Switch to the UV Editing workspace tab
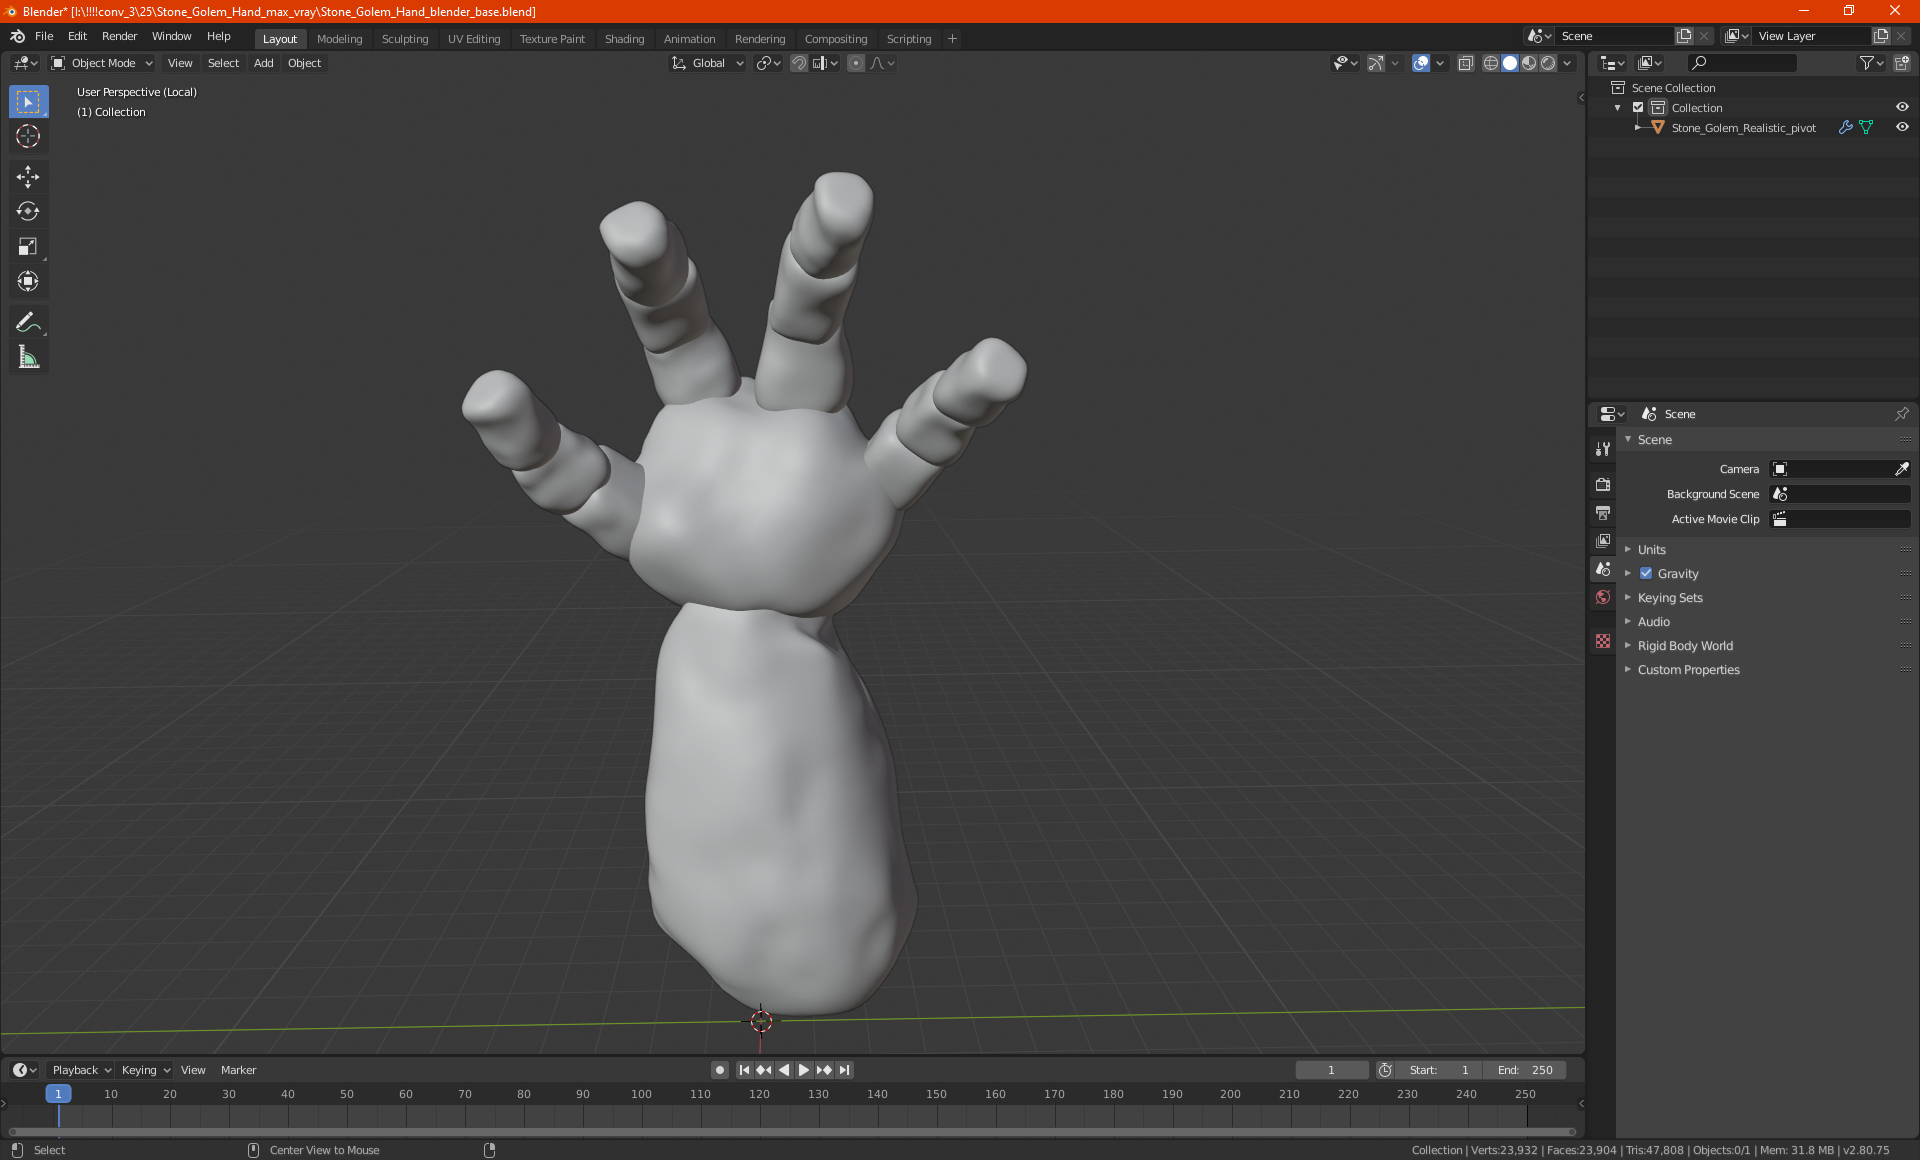Viewport: 1920px width, 1160px height. (x=474, y=39)
